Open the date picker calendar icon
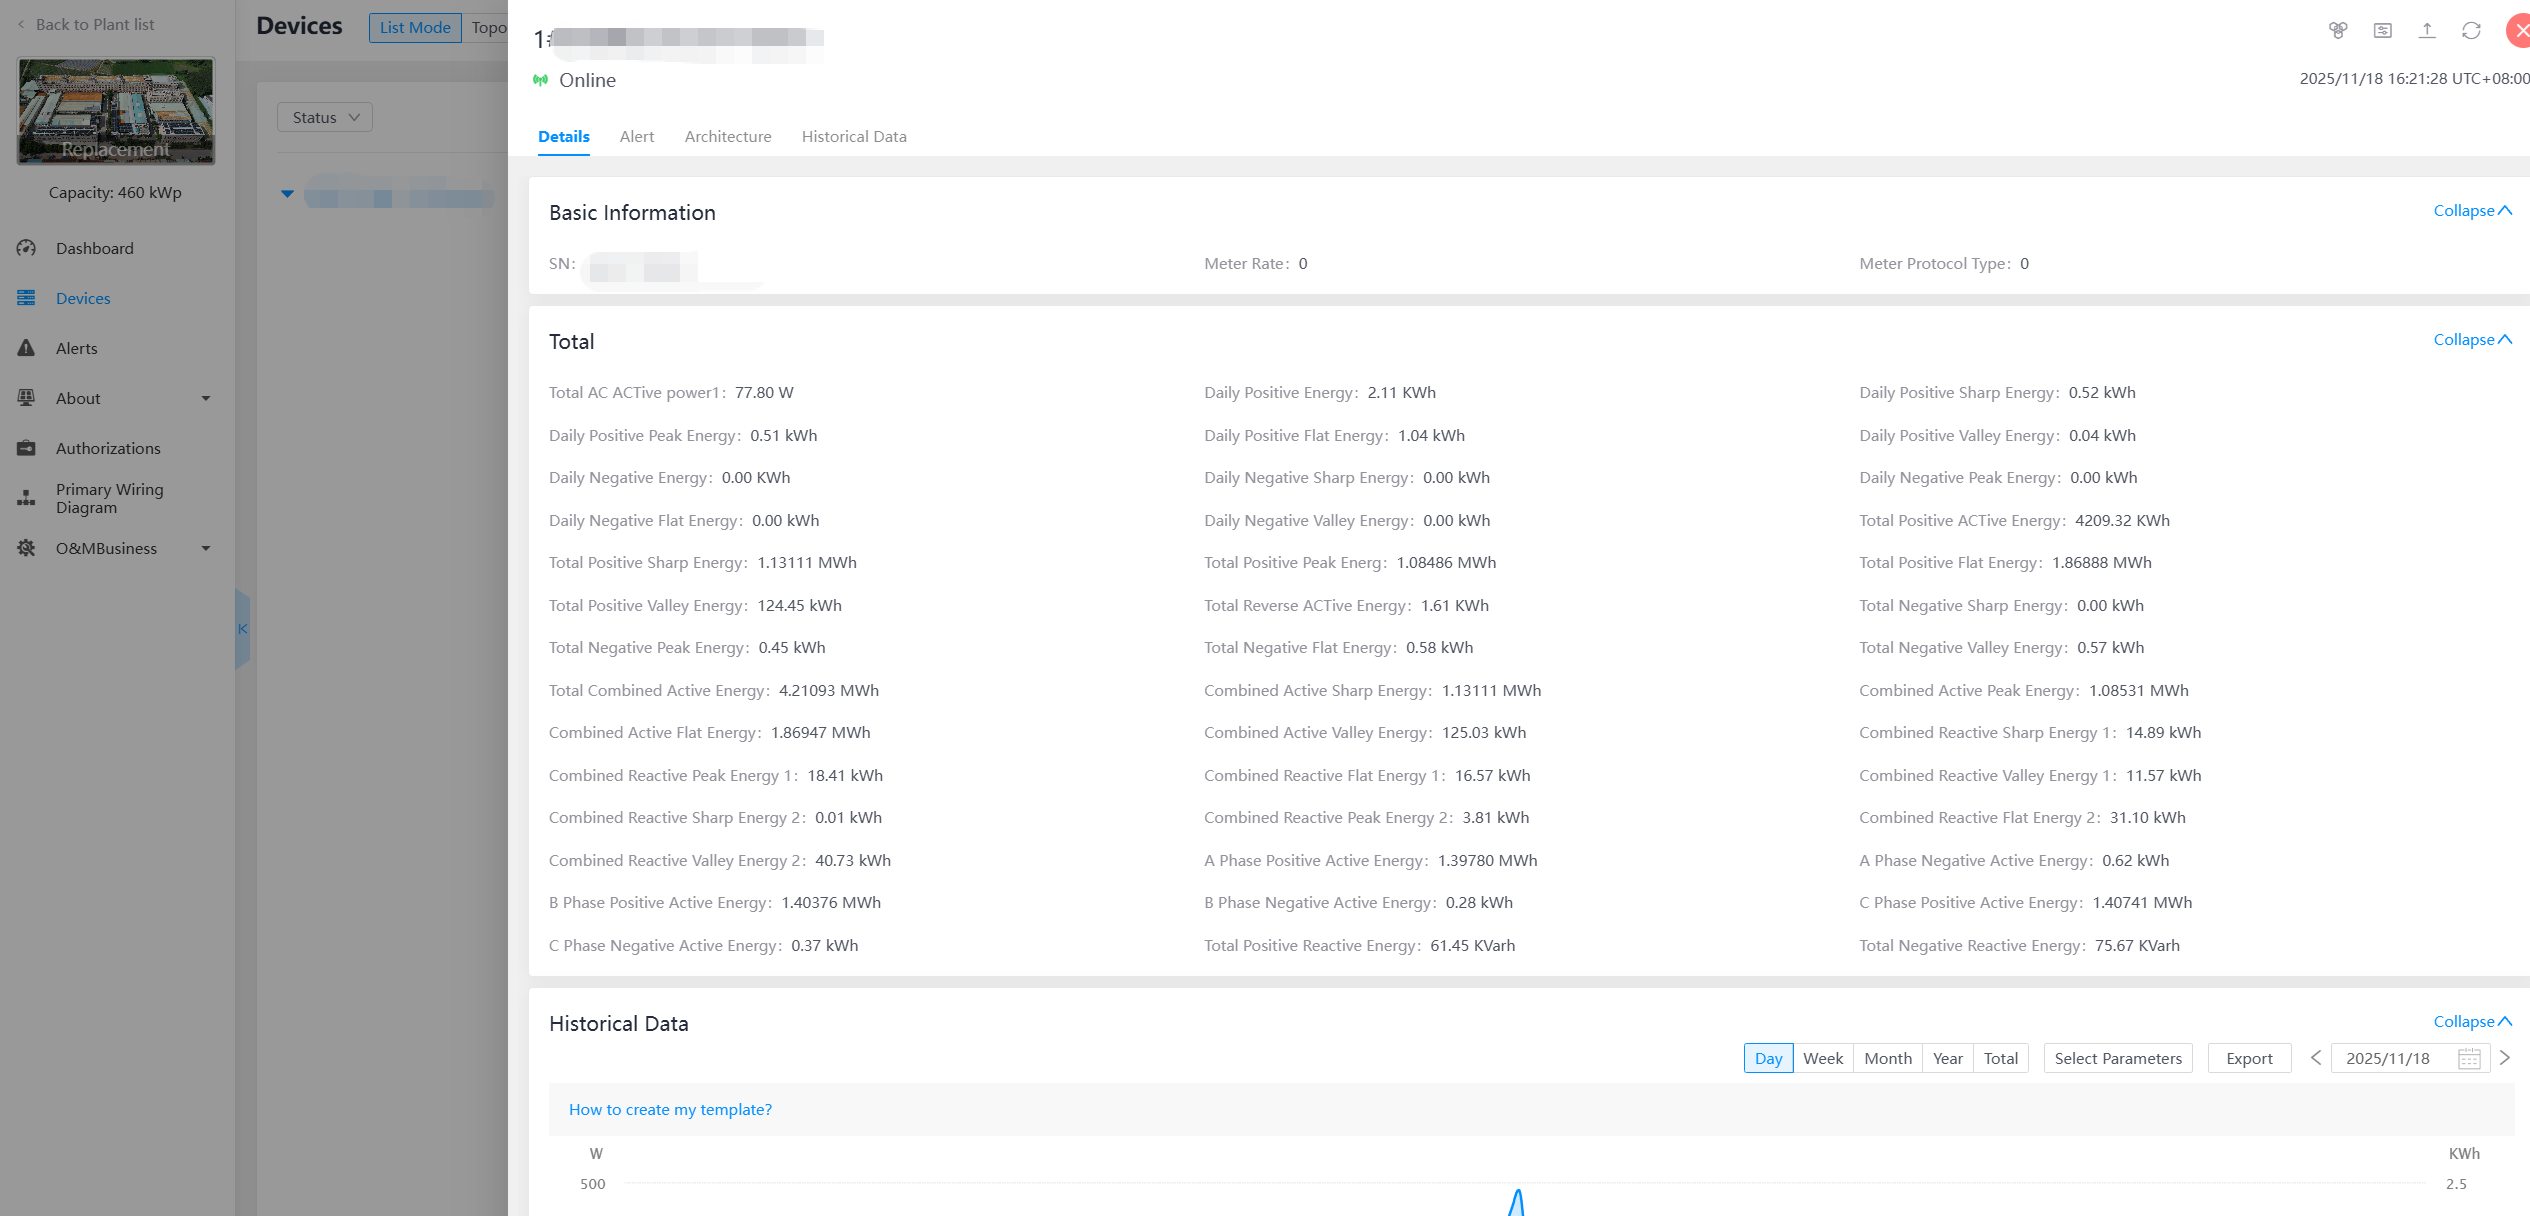Viewport: 2530px width, 1216px height. [x=2468, y=1058]
